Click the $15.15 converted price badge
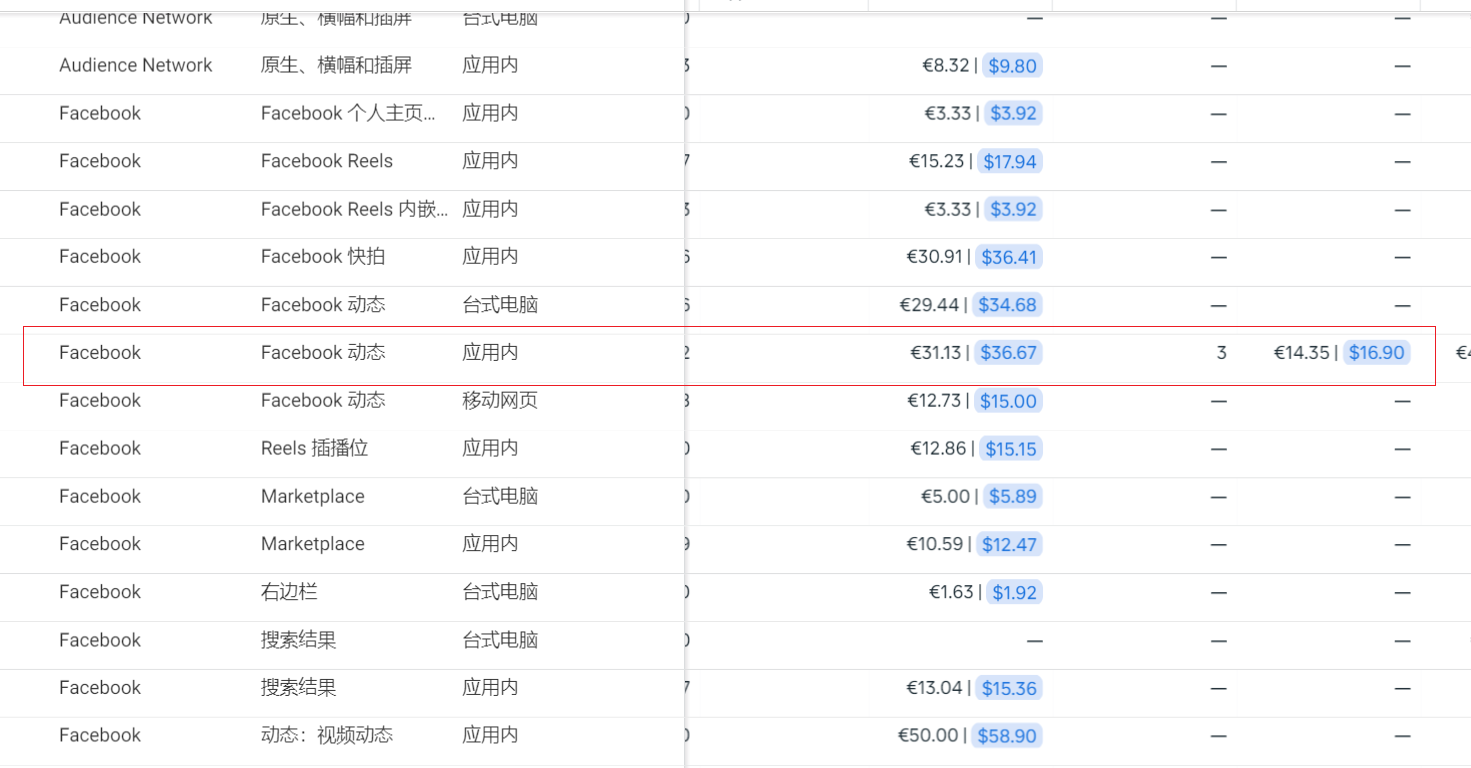 pyautogui.click(x=1010, y=449)
